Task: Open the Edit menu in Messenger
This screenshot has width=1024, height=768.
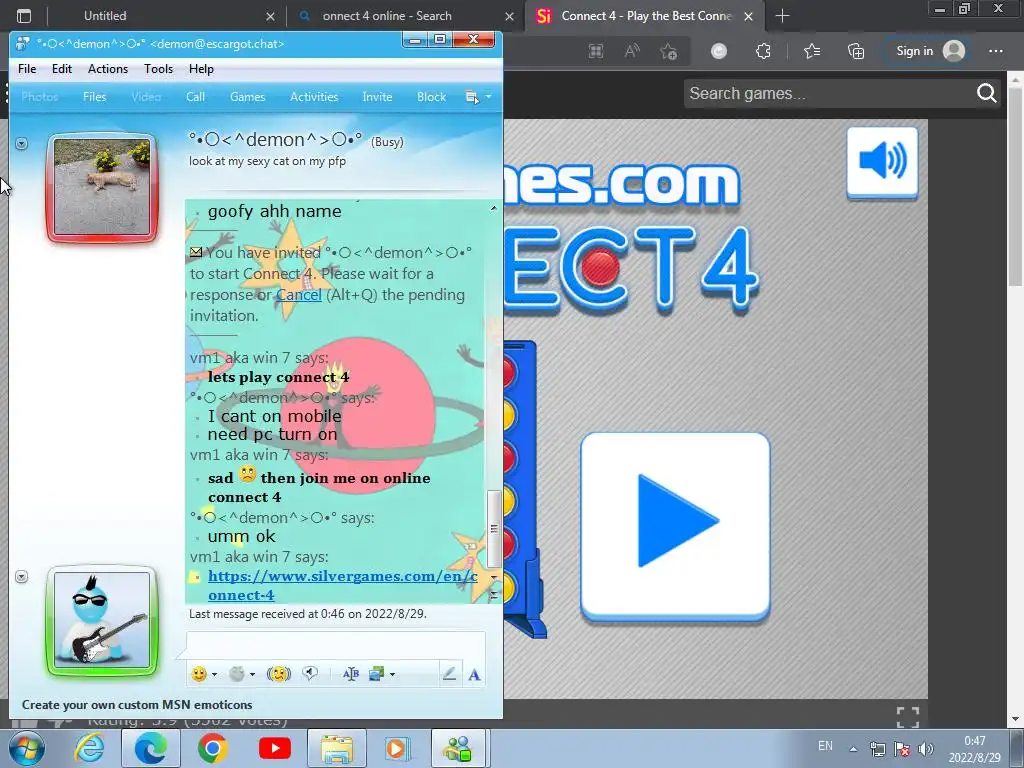Action: 62,69
